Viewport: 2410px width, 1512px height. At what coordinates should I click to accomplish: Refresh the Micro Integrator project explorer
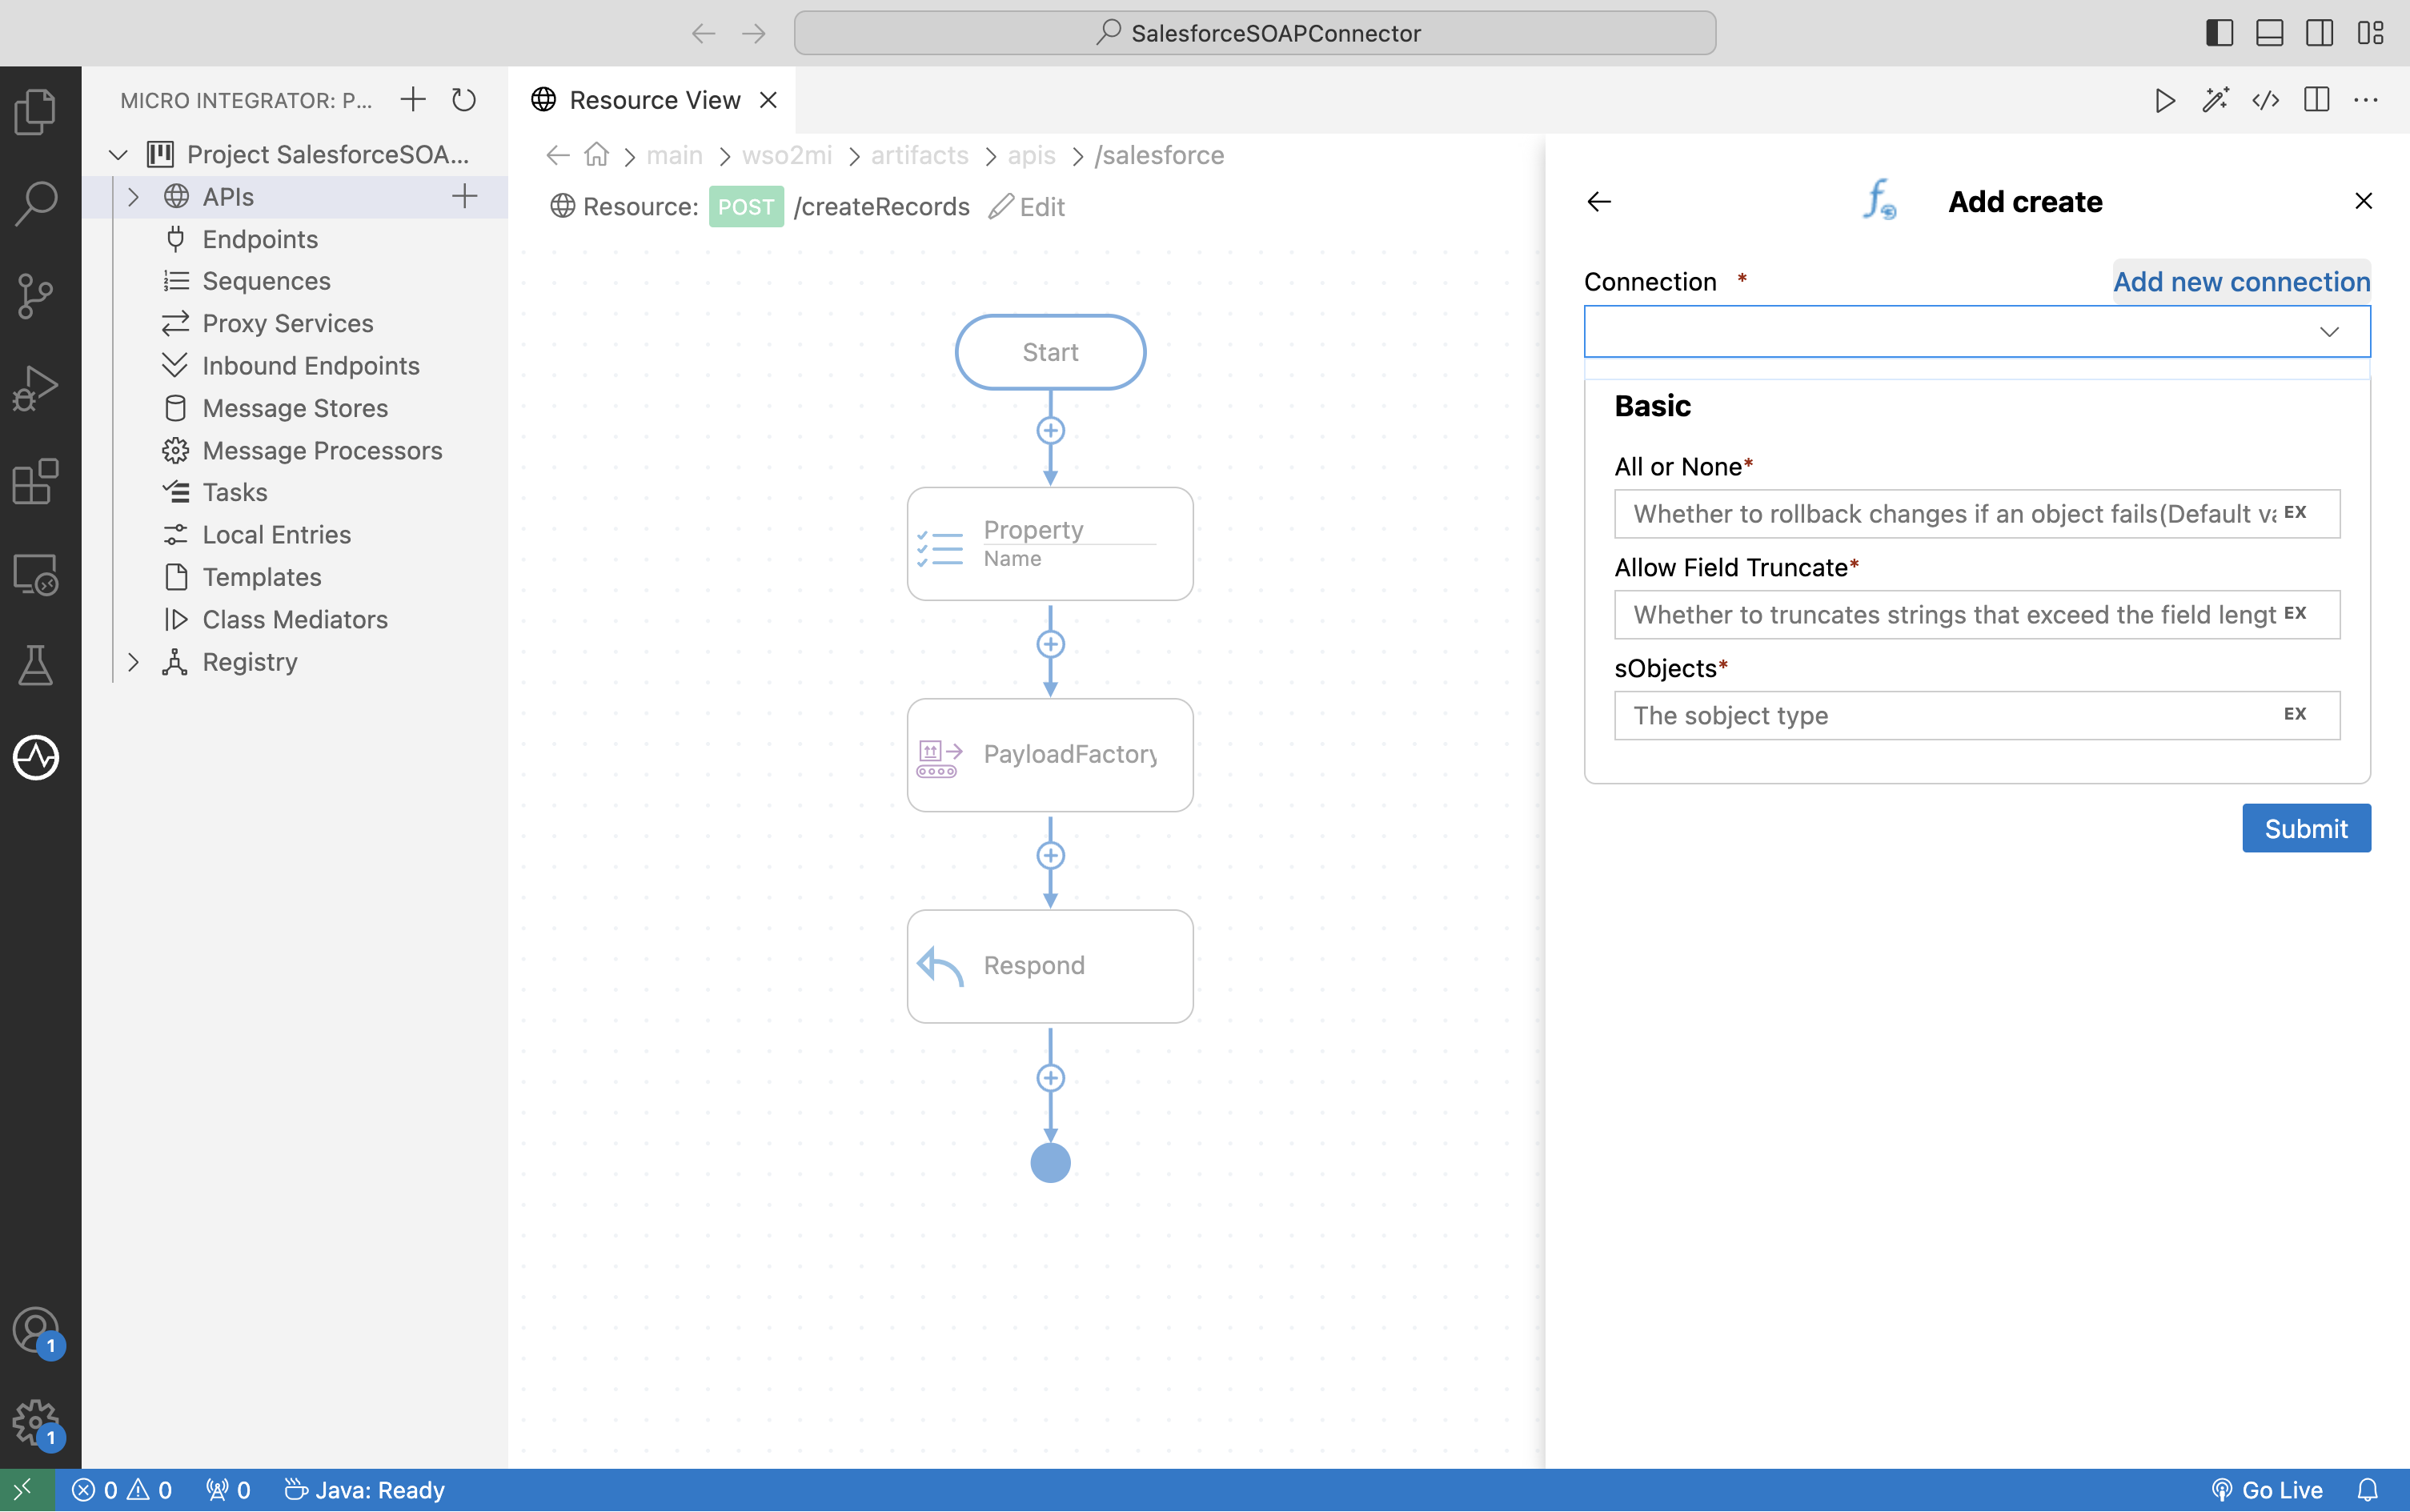click(463, 100)
